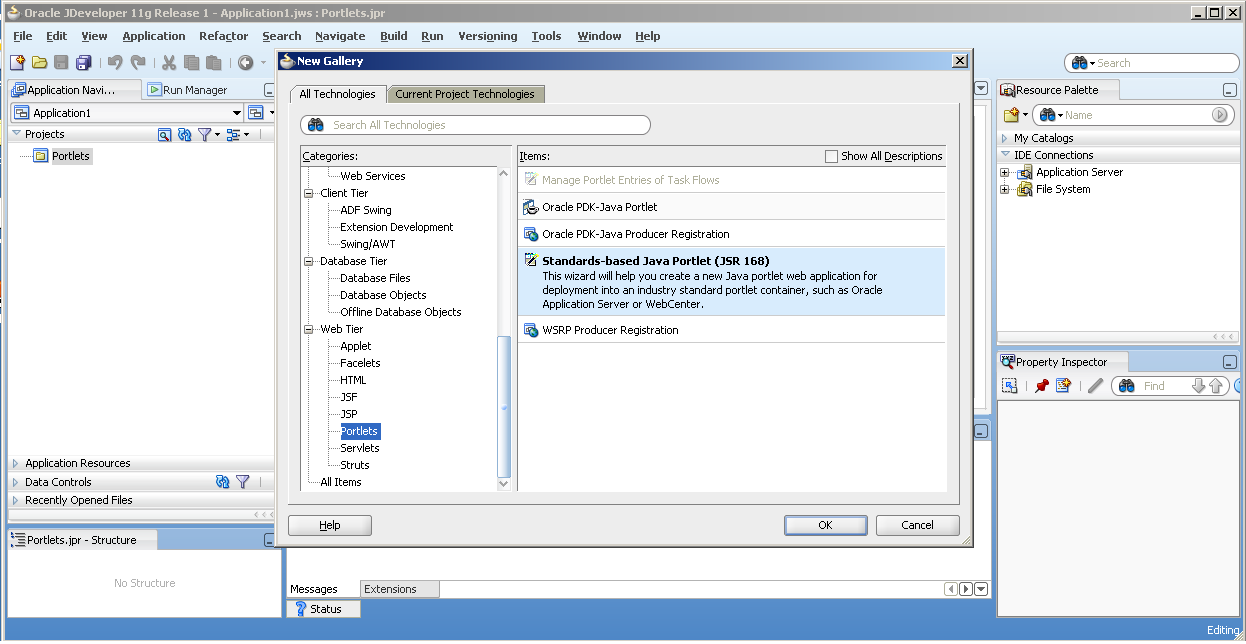The width and height of the screenshot is (1246, 644).
Task: Select WSRP Producer Registration item
Action: [x=731, y=330]
